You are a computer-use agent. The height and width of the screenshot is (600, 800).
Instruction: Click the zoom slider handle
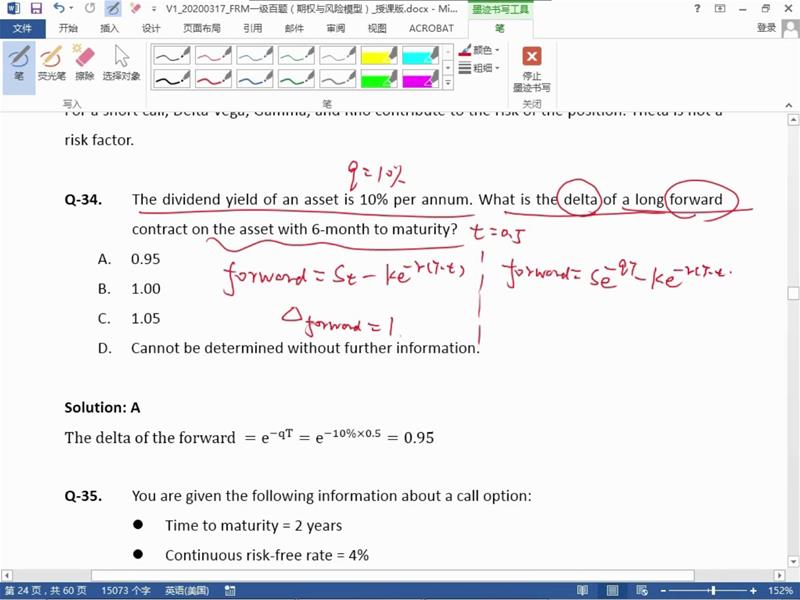coord(713,591)
